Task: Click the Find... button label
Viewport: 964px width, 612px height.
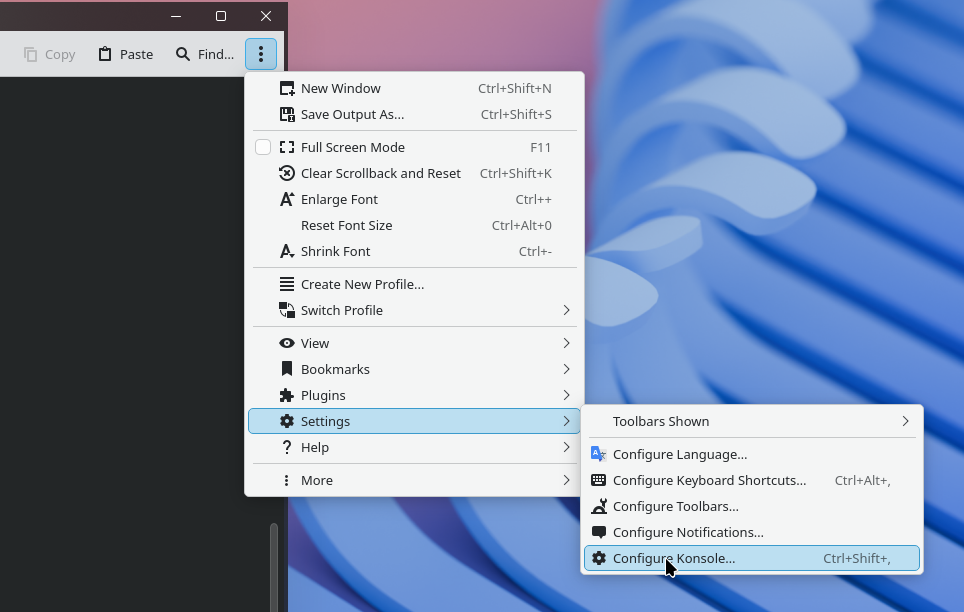Action: [x=216, y=55]
